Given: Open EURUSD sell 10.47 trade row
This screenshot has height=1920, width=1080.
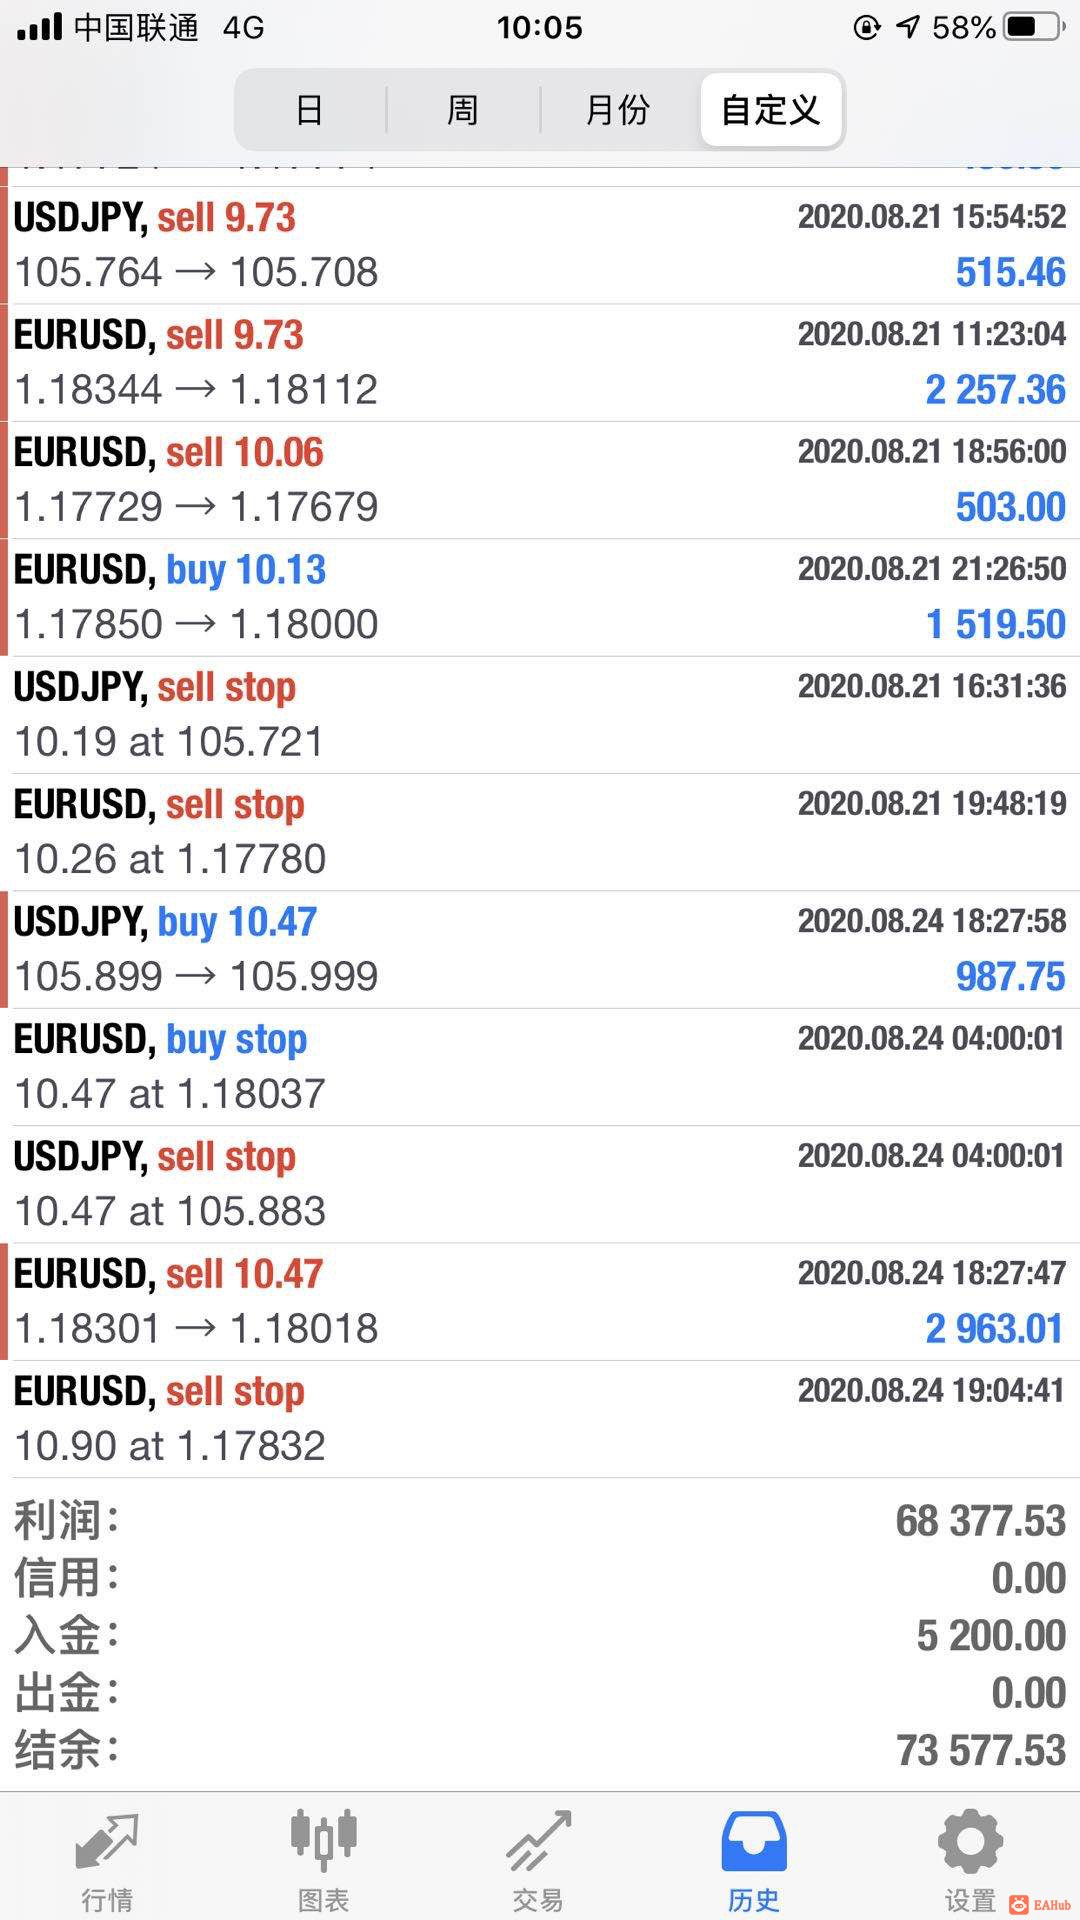Looking at the screenshot, I should click(540, 1301).
